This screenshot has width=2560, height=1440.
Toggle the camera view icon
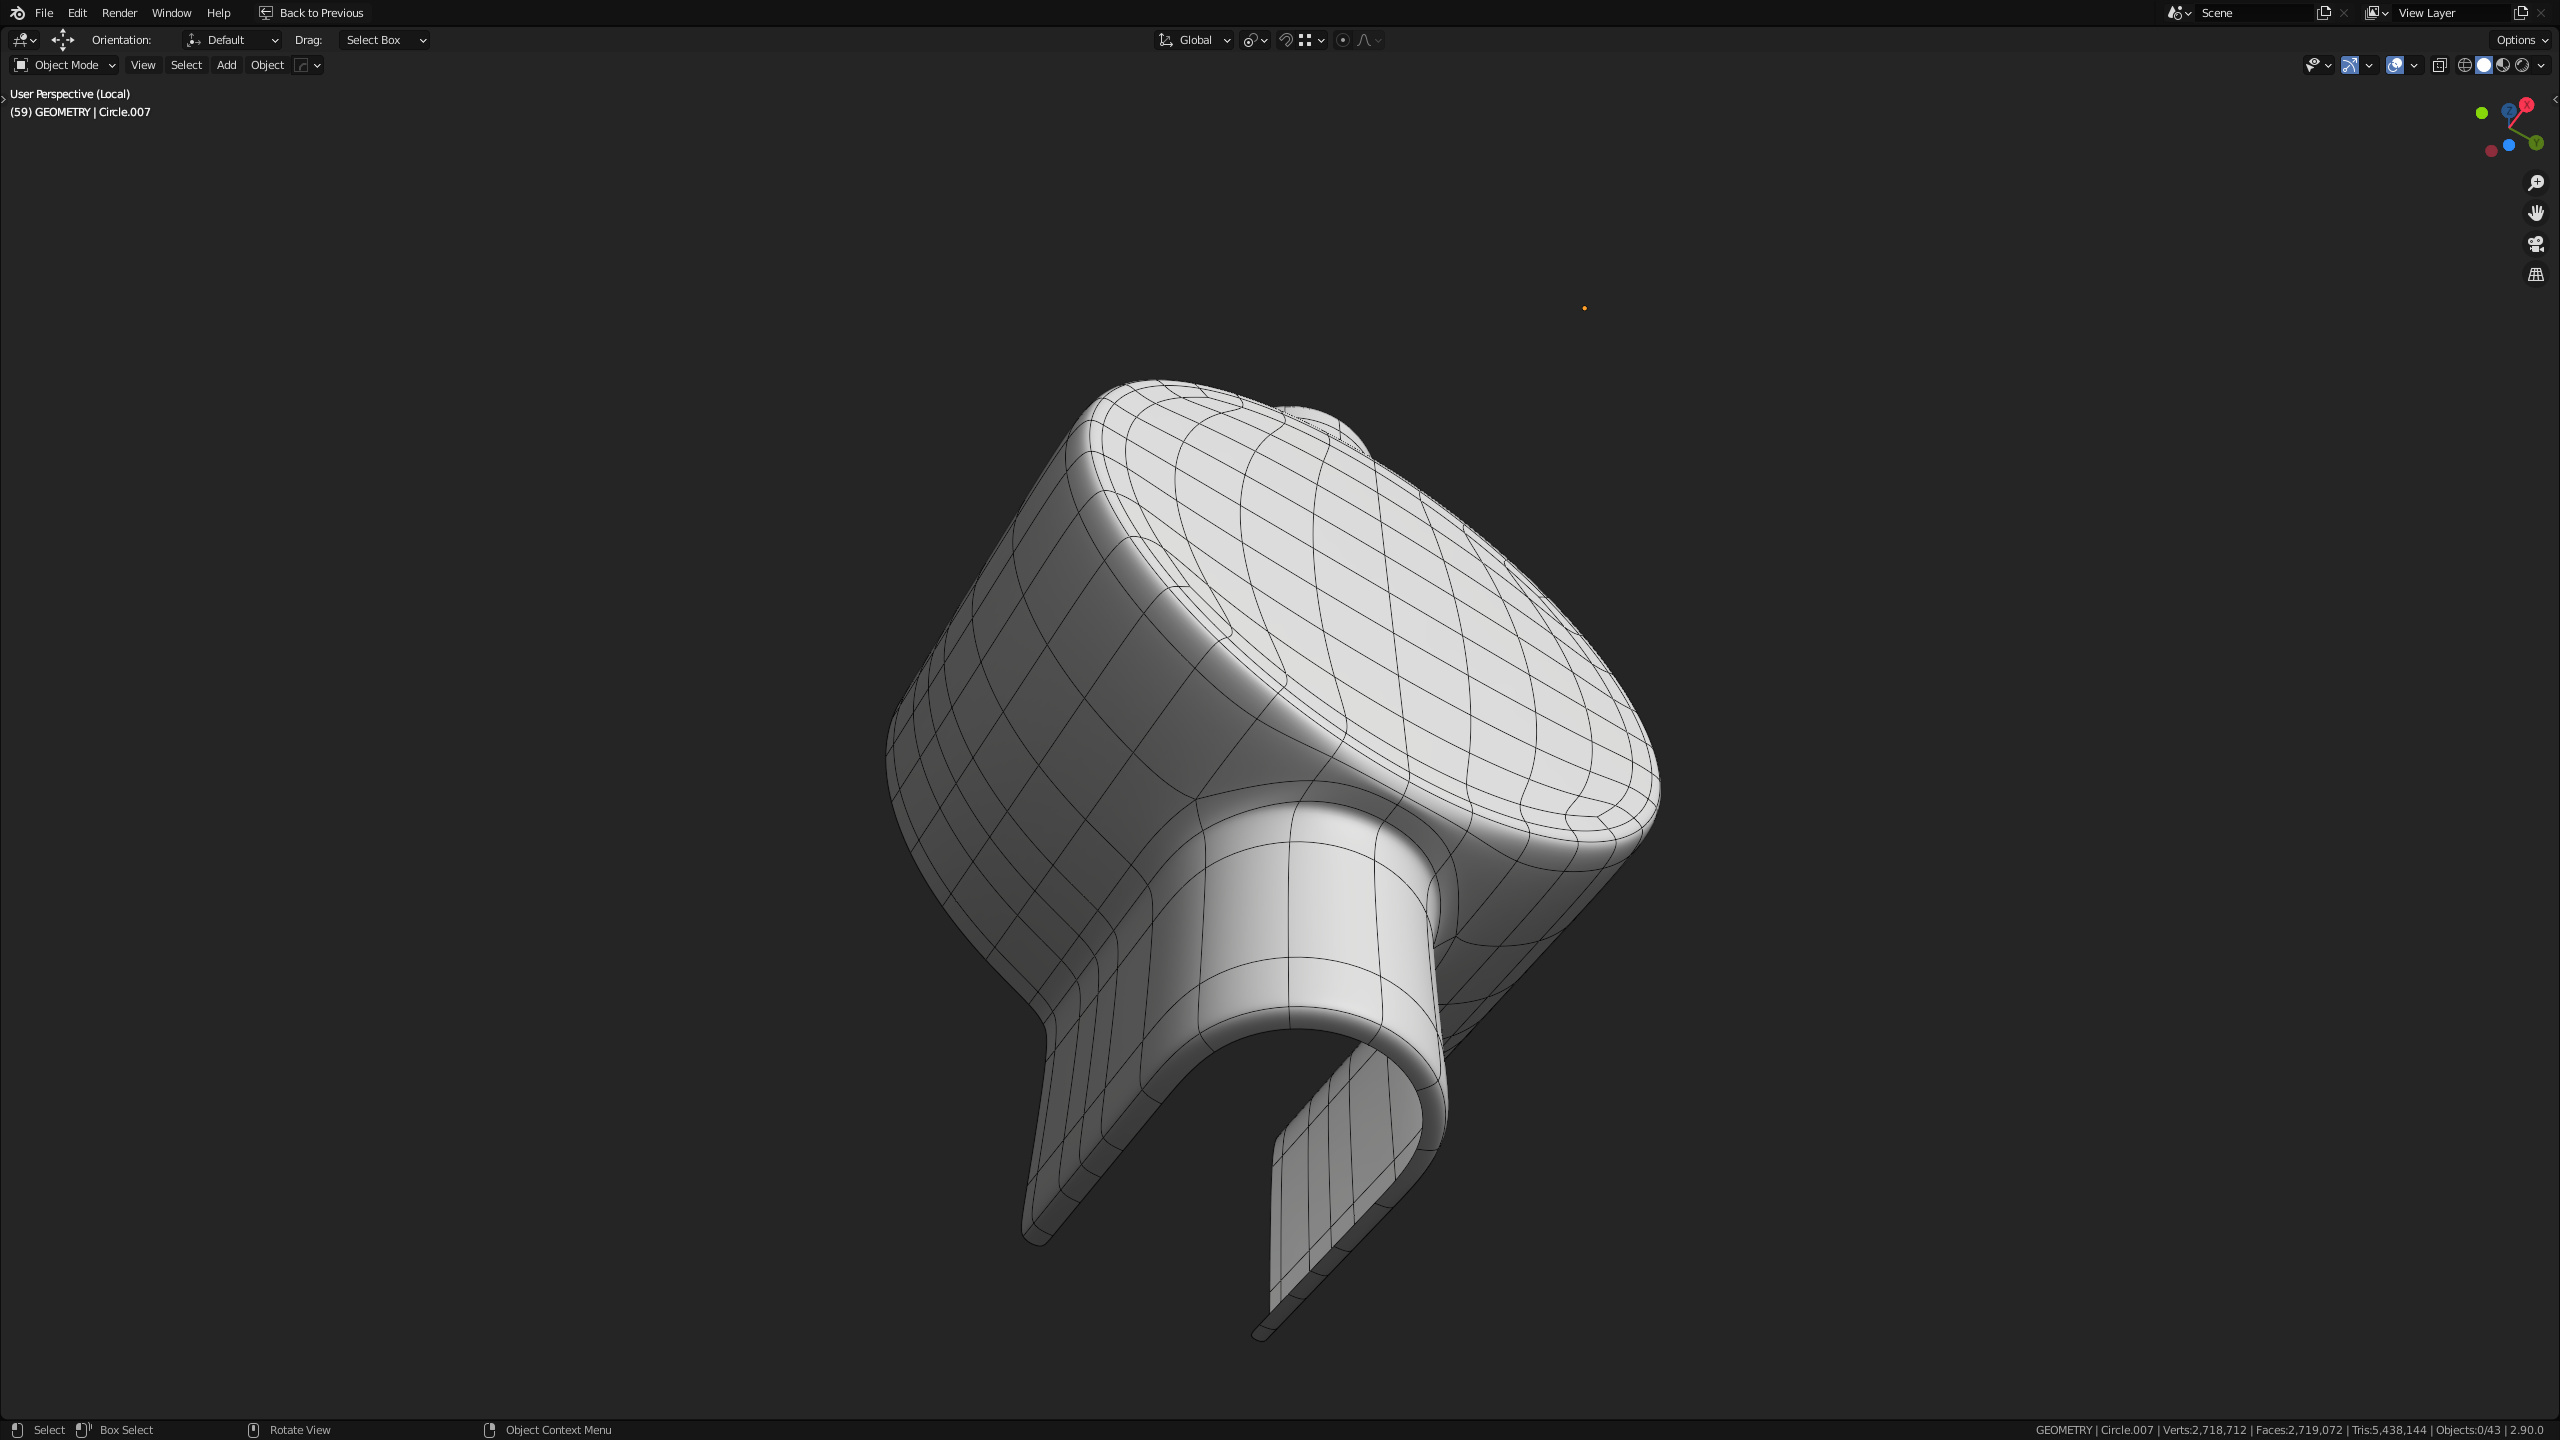[2536, 244]
